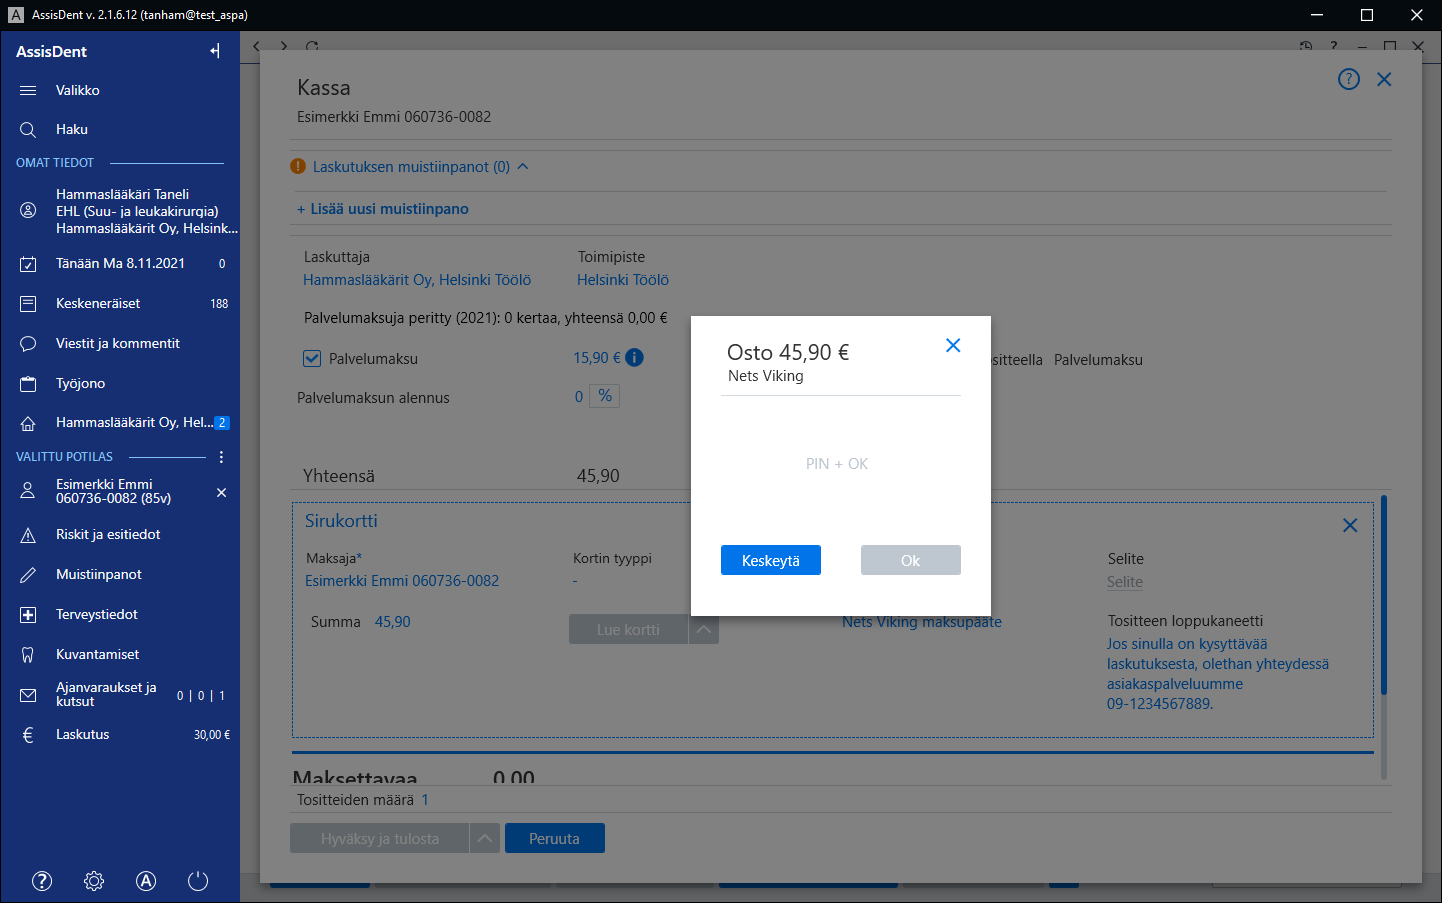The height and width of the screenshot is (903, 1442).
Task: Open settings gear in sidebar footer
Action: [94, 881]
